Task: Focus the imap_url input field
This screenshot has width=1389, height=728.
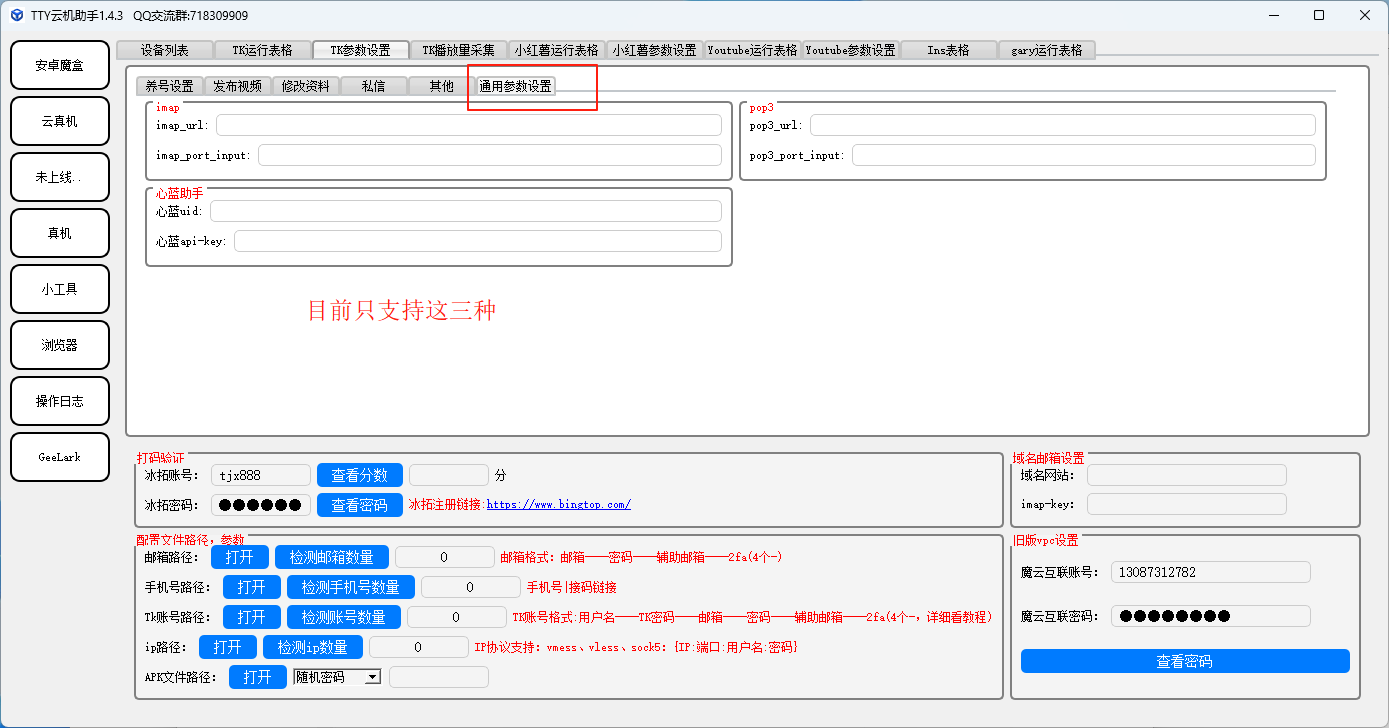Action: click(x=468, y=125)
